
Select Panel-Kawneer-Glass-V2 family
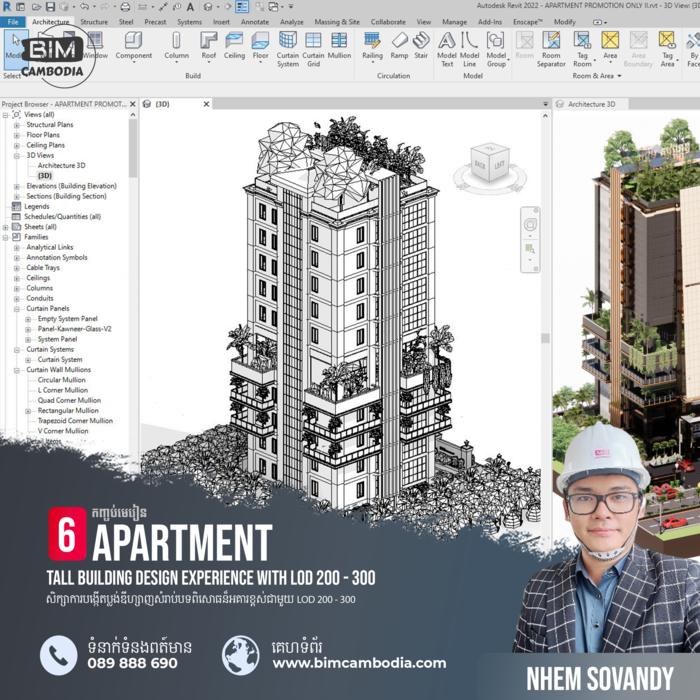tap(74, 329)
